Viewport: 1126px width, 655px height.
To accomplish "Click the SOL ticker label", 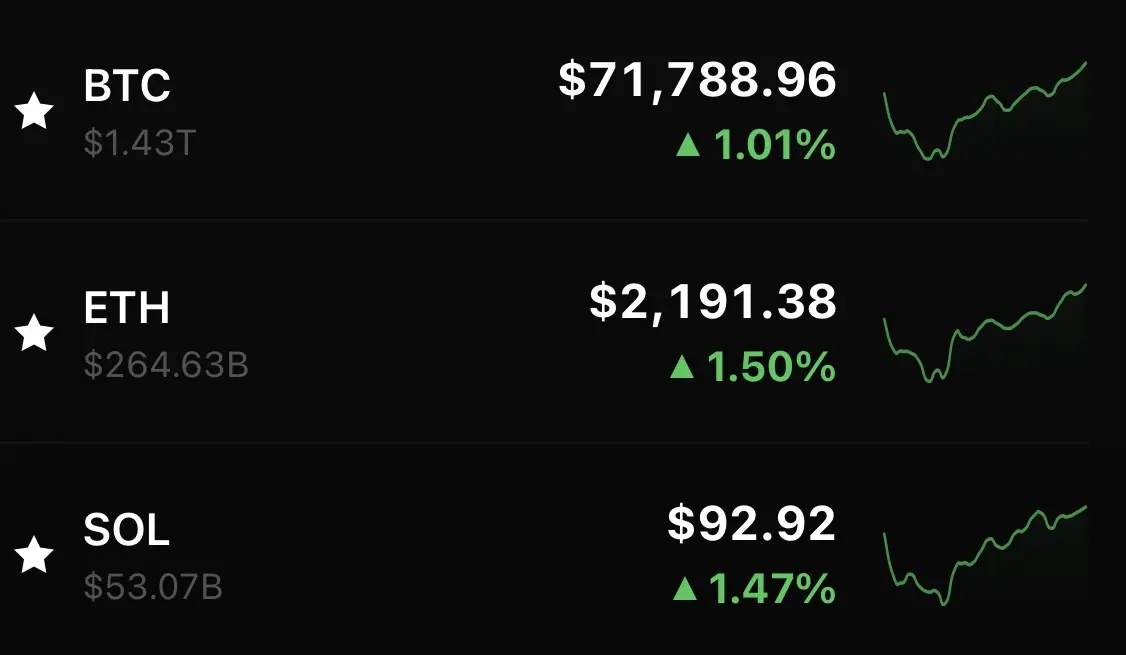I will pos(127,531).
